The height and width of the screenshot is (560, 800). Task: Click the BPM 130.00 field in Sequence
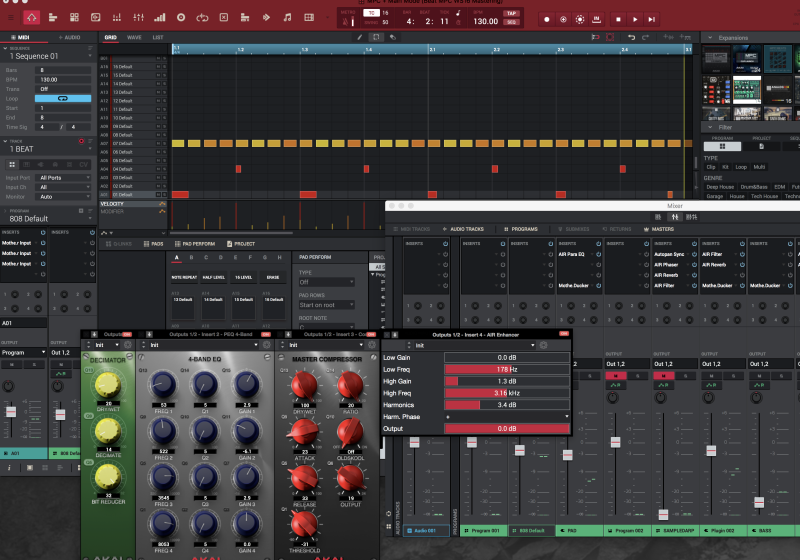click(64, 79)
